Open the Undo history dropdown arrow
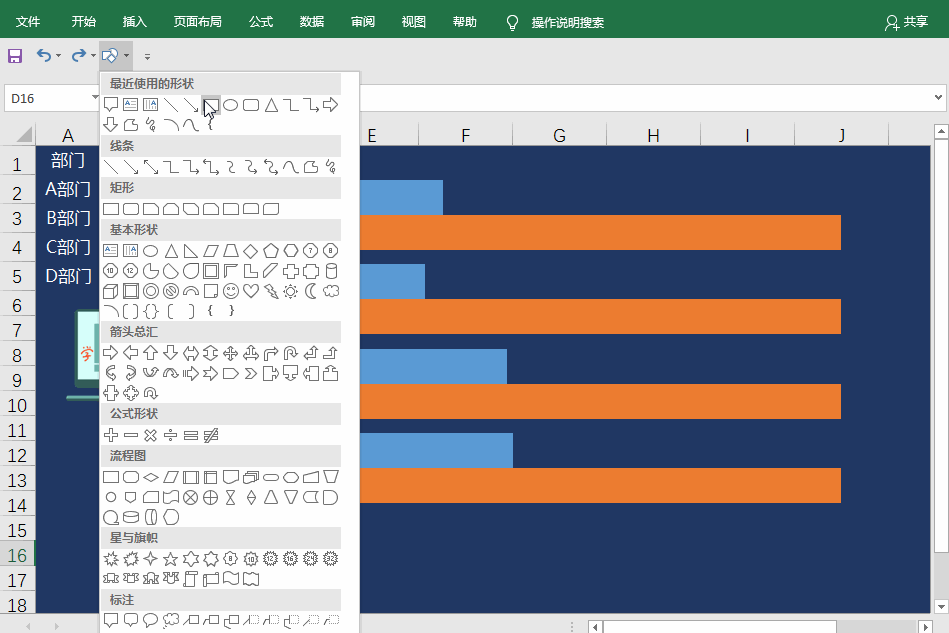949x633 pixels. 58,56
